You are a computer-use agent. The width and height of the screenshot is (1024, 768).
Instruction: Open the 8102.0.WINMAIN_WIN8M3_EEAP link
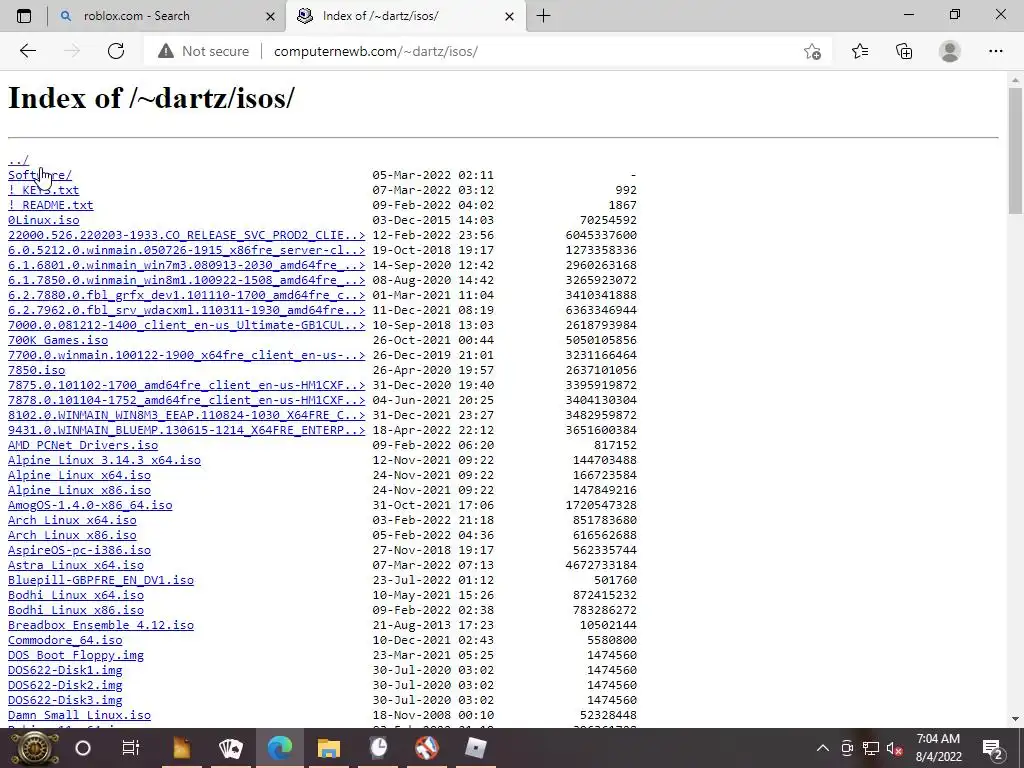186,415
